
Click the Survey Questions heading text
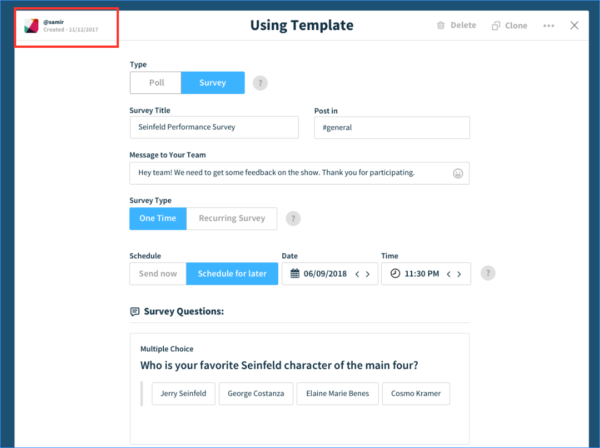point(184,311)
